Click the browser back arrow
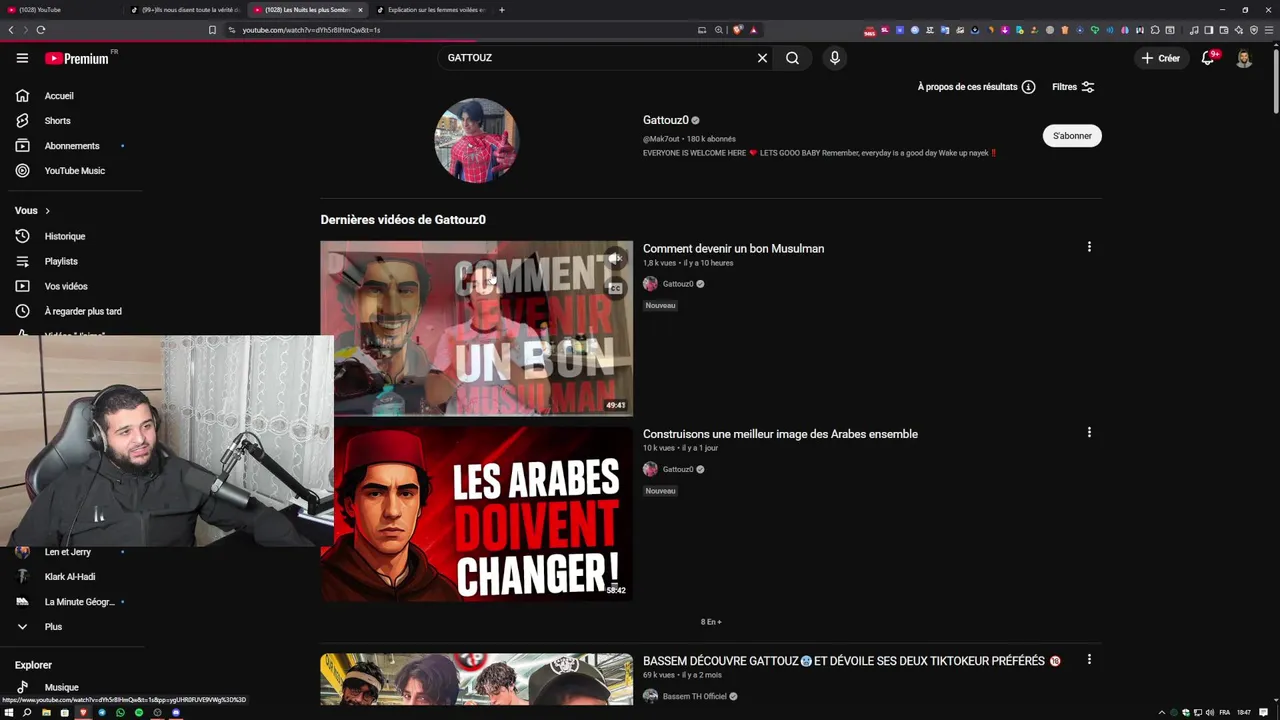Screen dimensions: 1280x720 11,30
